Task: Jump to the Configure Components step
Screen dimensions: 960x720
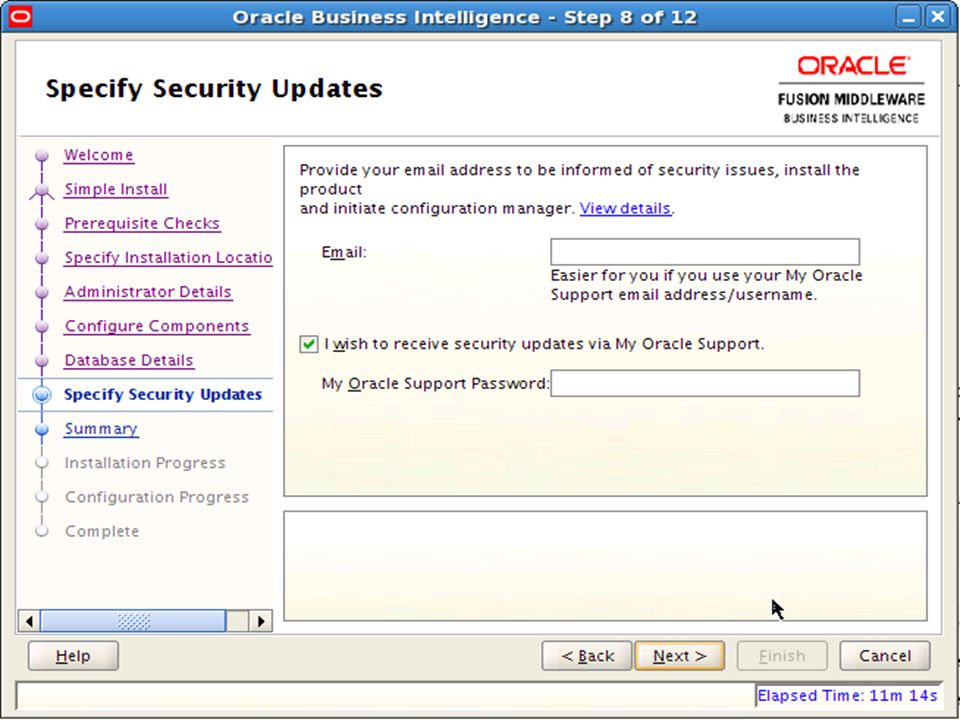Action: coord(157,326)
